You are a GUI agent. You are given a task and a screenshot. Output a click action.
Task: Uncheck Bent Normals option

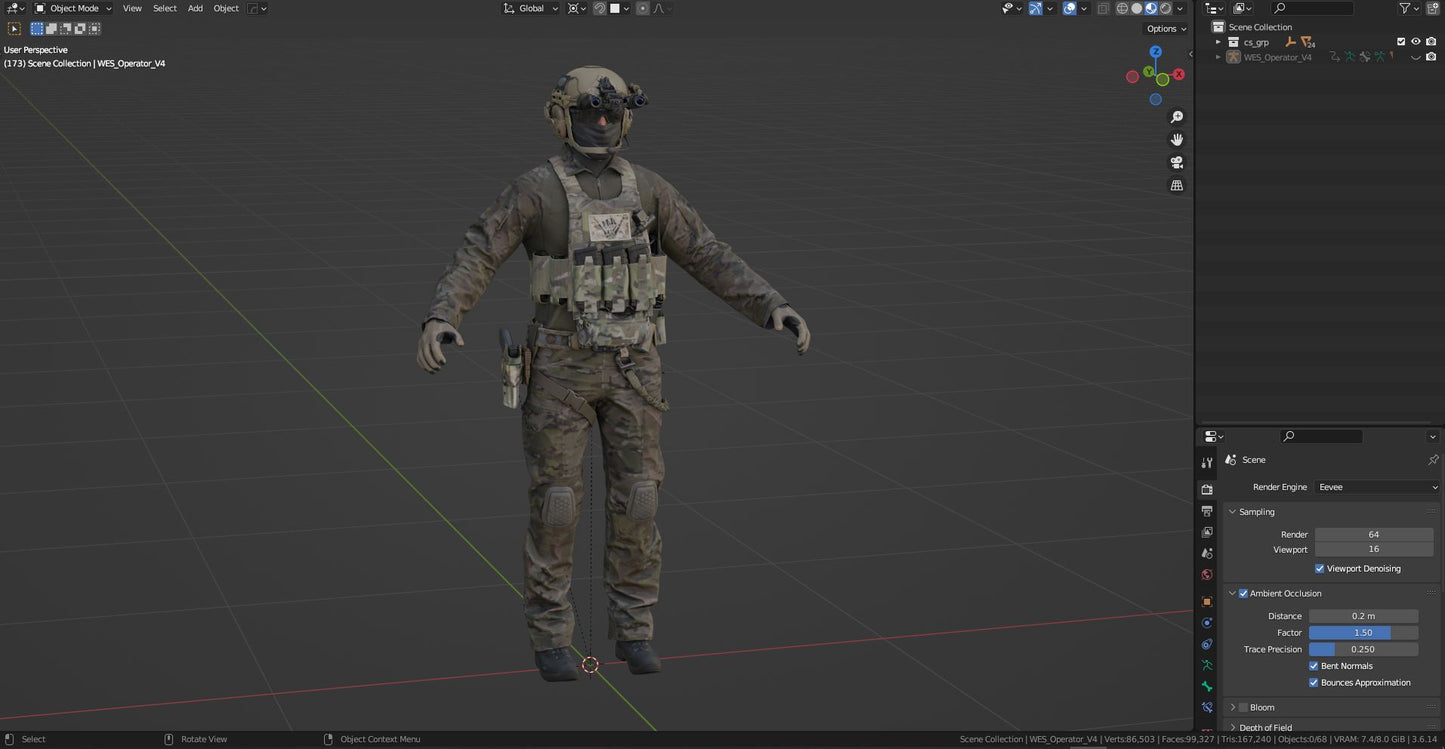tap(1313, 665)
